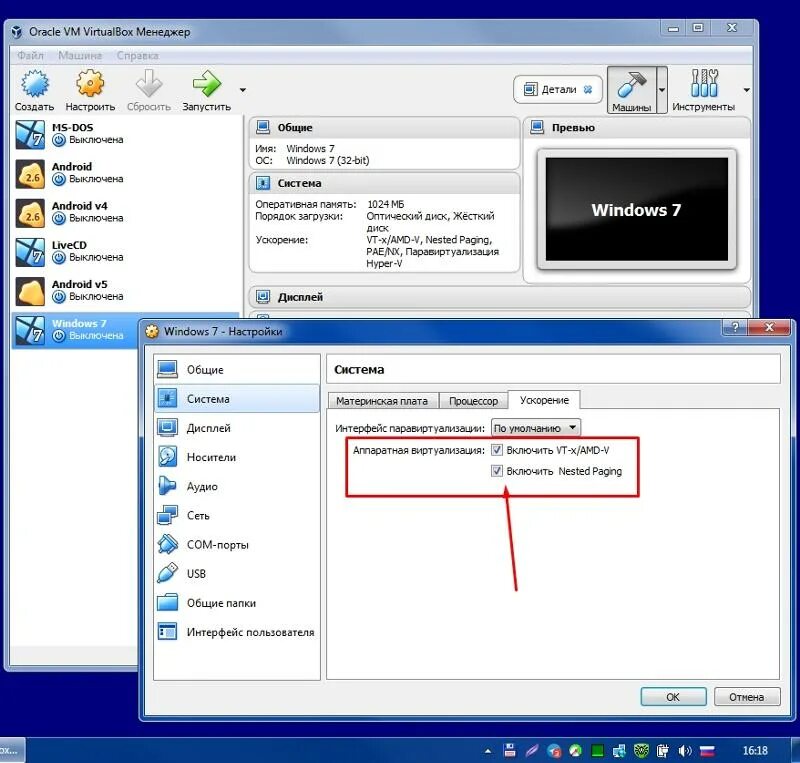Open the dropdown arrow next to Машины
Screen dimensions: 800x763
(x=662, y=90)
